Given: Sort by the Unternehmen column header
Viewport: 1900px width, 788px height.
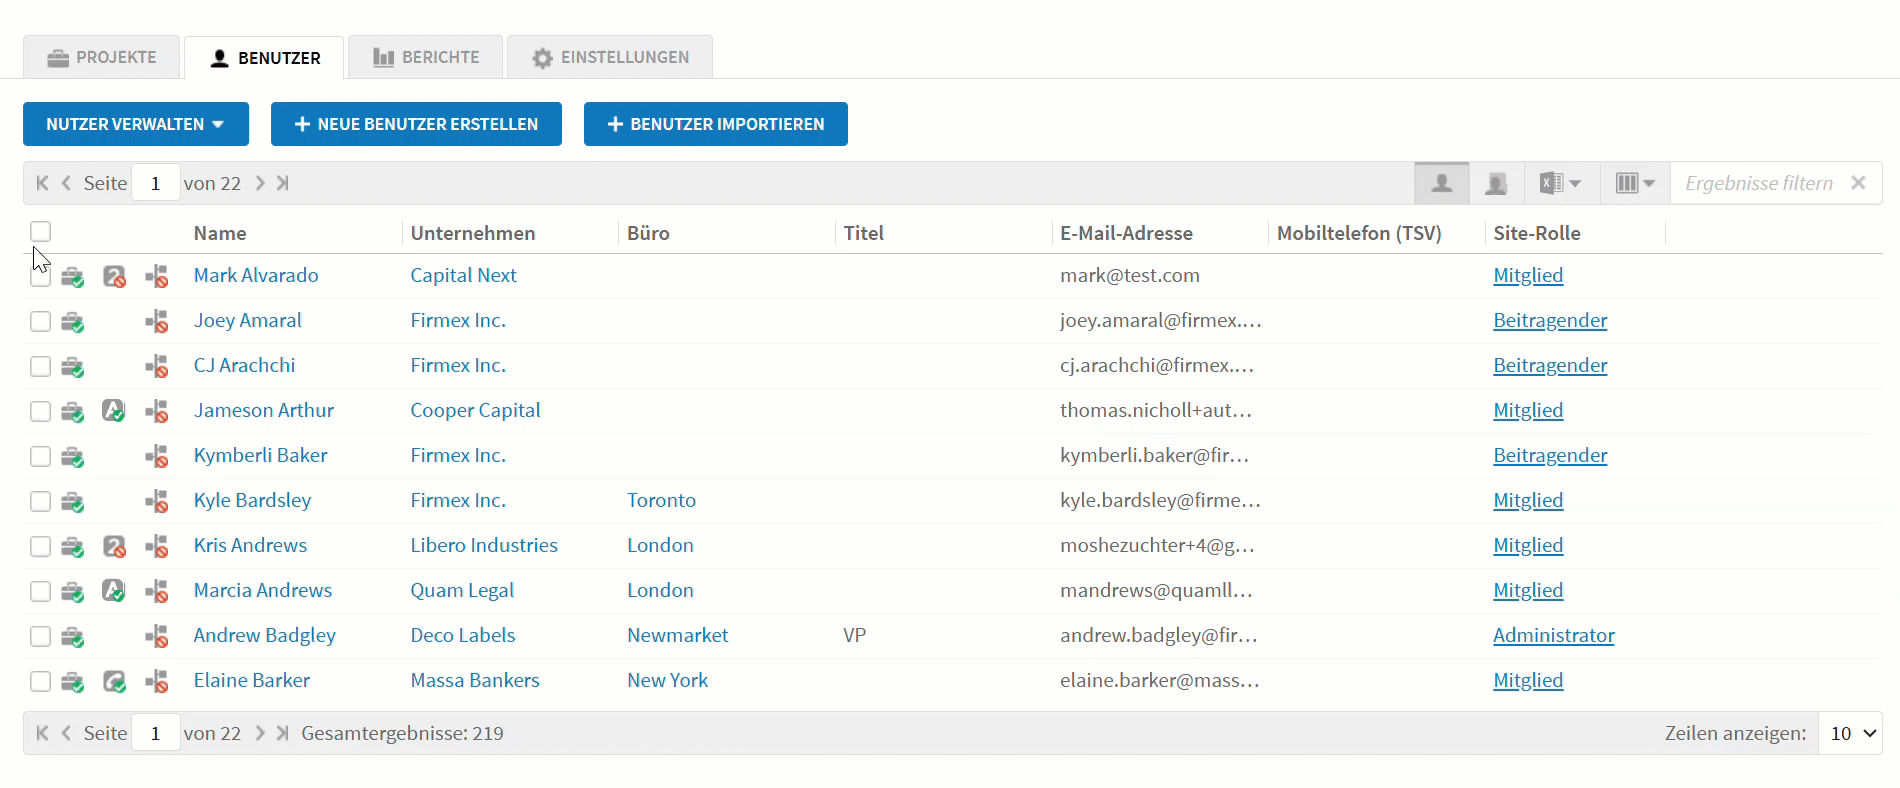Looking at the screenshot, I should coord(473,233).
